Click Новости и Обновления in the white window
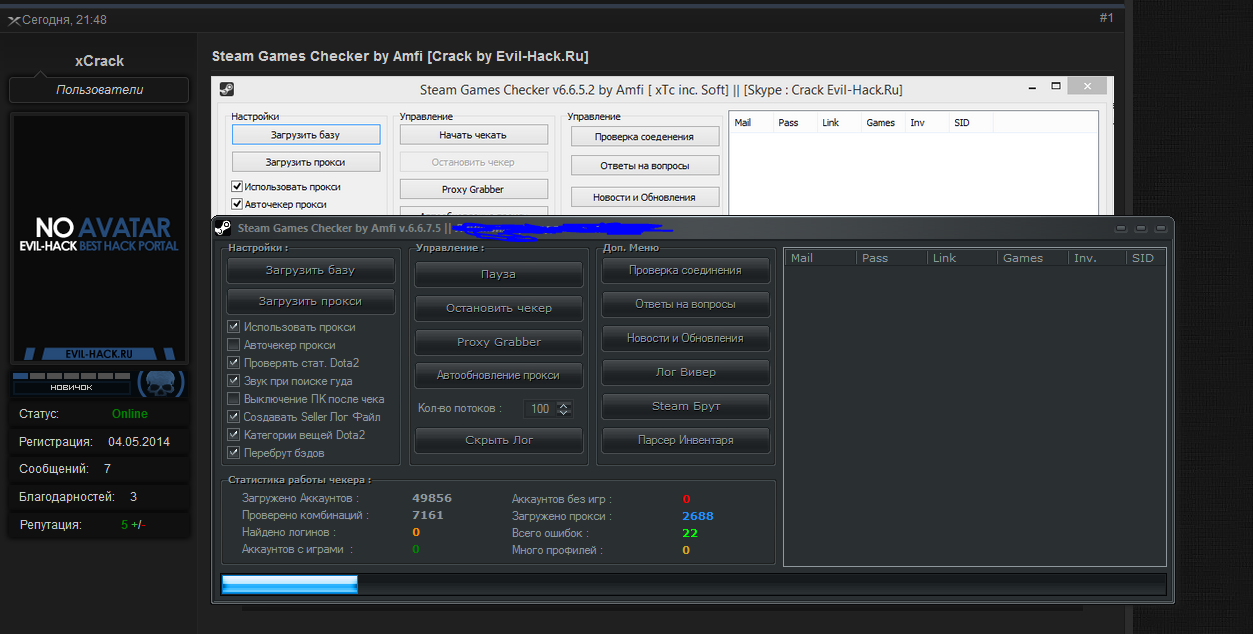 [x=646, y=197]
